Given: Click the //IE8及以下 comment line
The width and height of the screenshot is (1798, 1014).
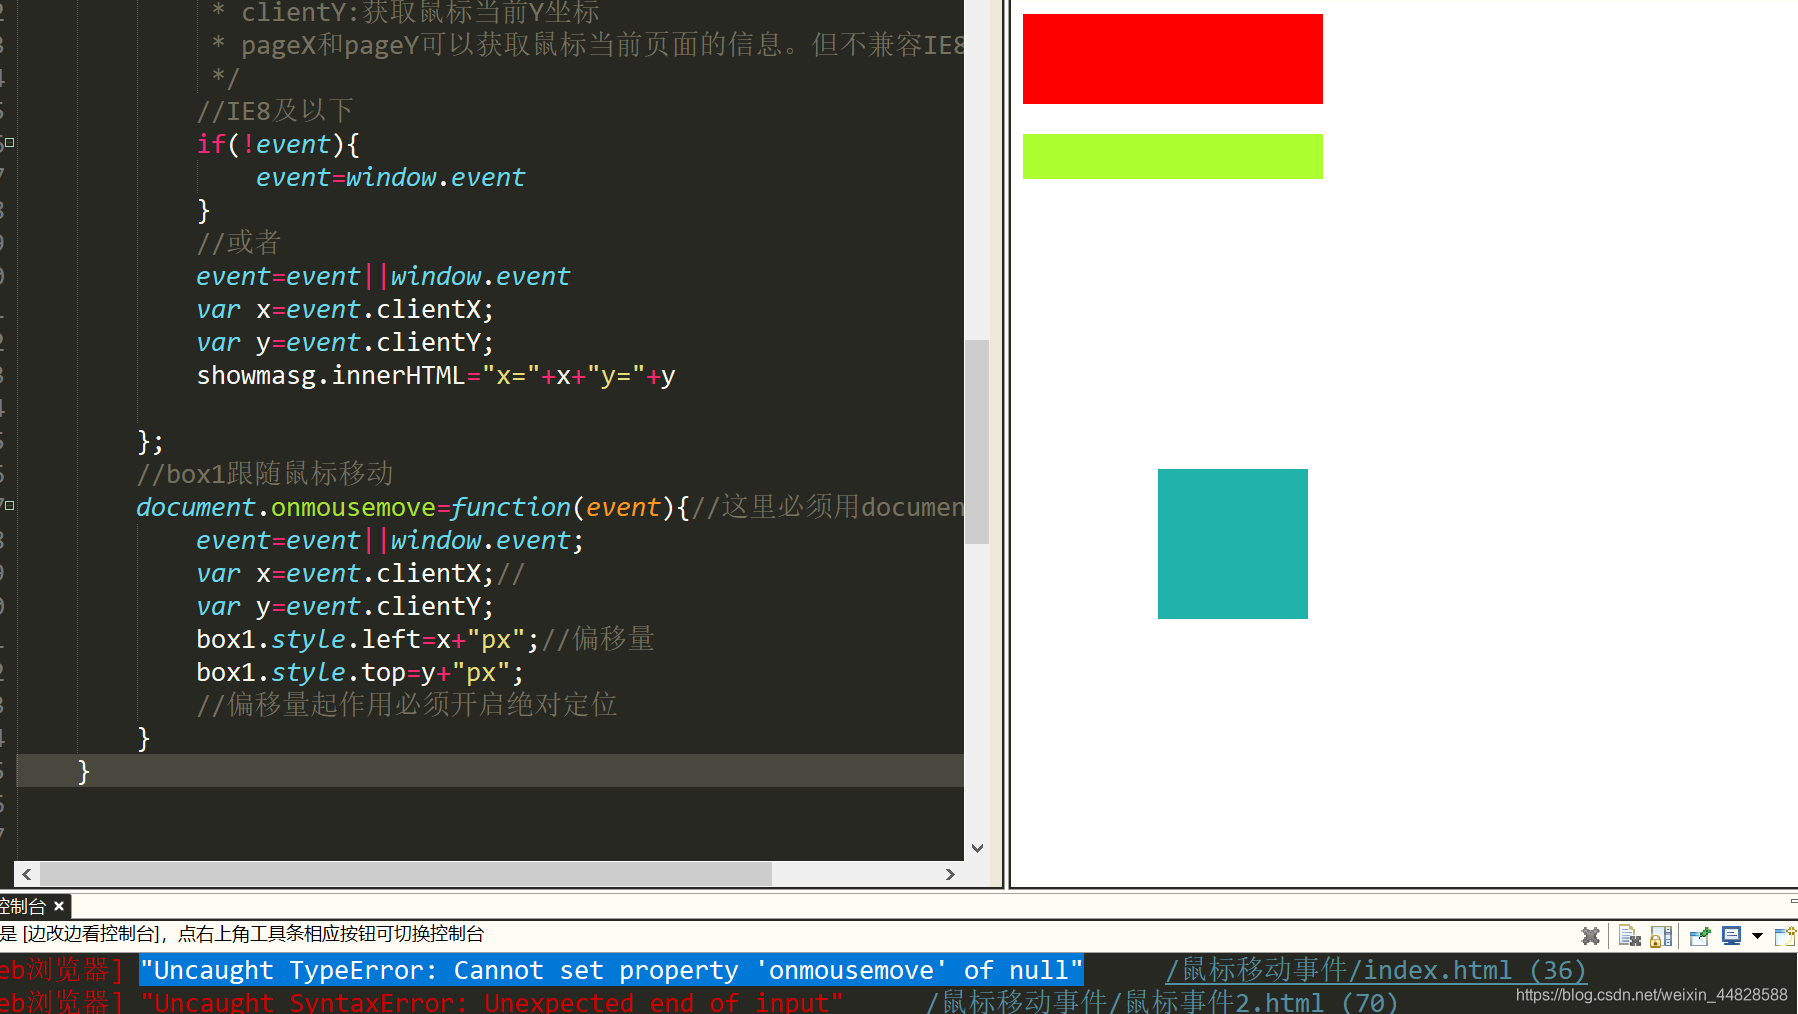Looking at the screenshot, I should pyautogui.click(x=275, y=111).
